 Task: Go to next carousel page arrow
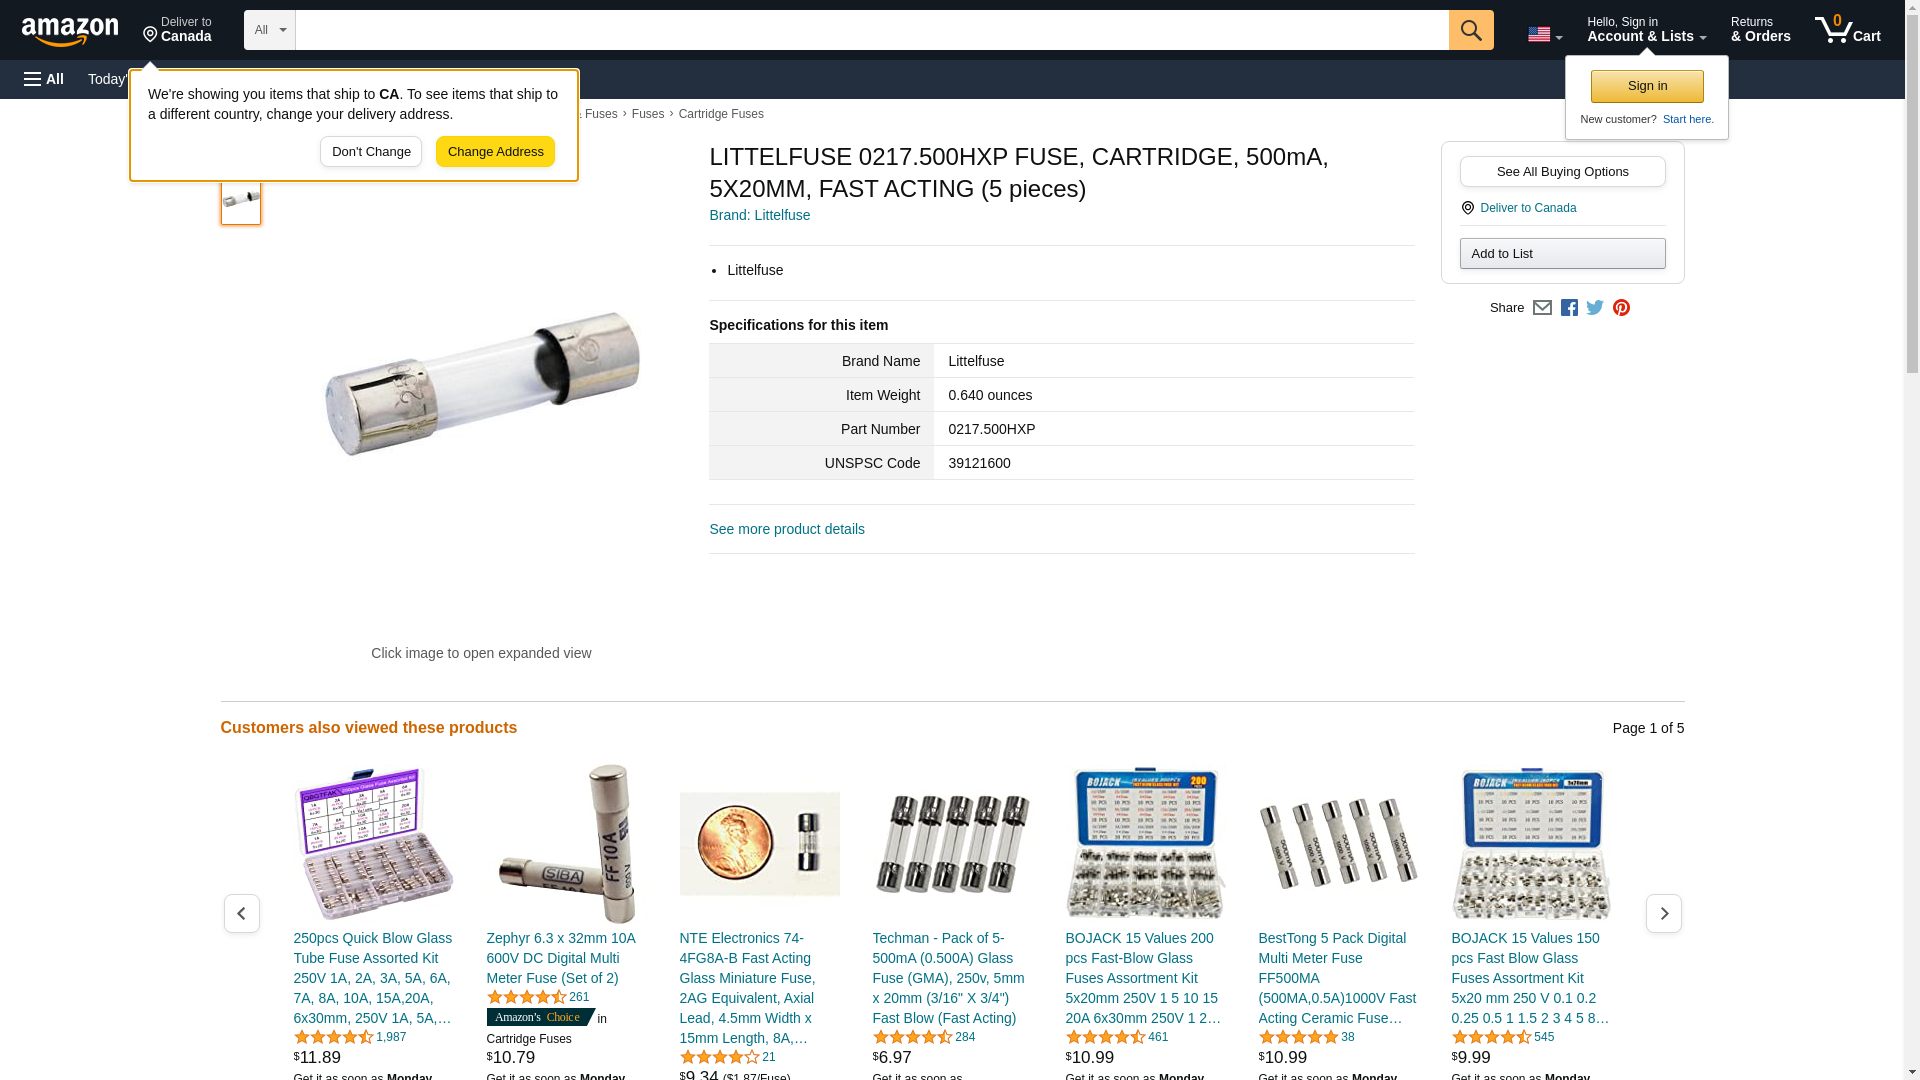[1663, 913]
